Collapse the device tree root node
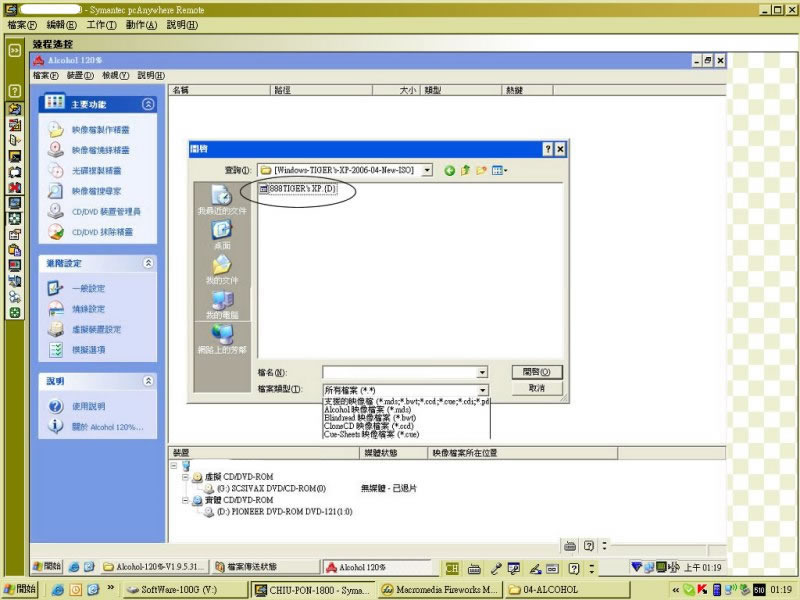This screenshot has height=600, width=800. 174,465
